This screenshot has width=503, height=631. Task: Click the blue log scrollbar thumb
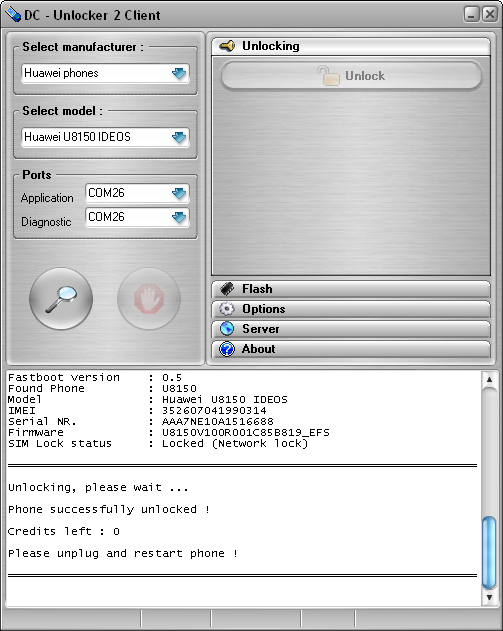tap(489, 553)
